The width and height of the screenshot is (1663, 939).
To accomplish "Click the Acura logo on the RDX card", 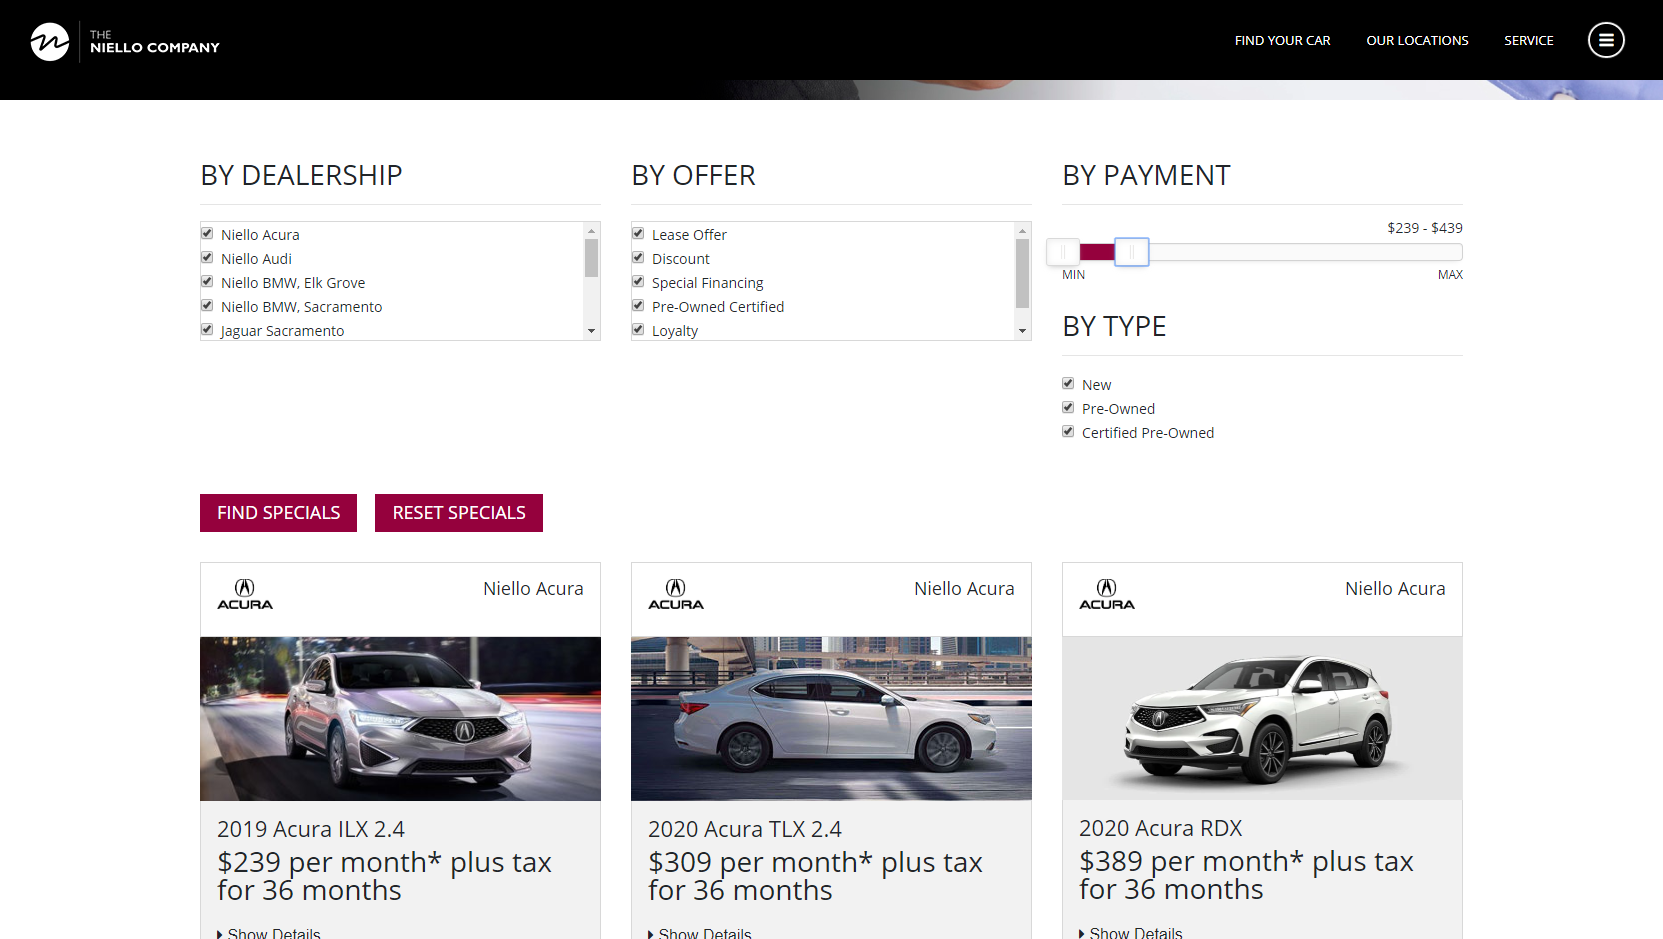I will pos(1107,594).
